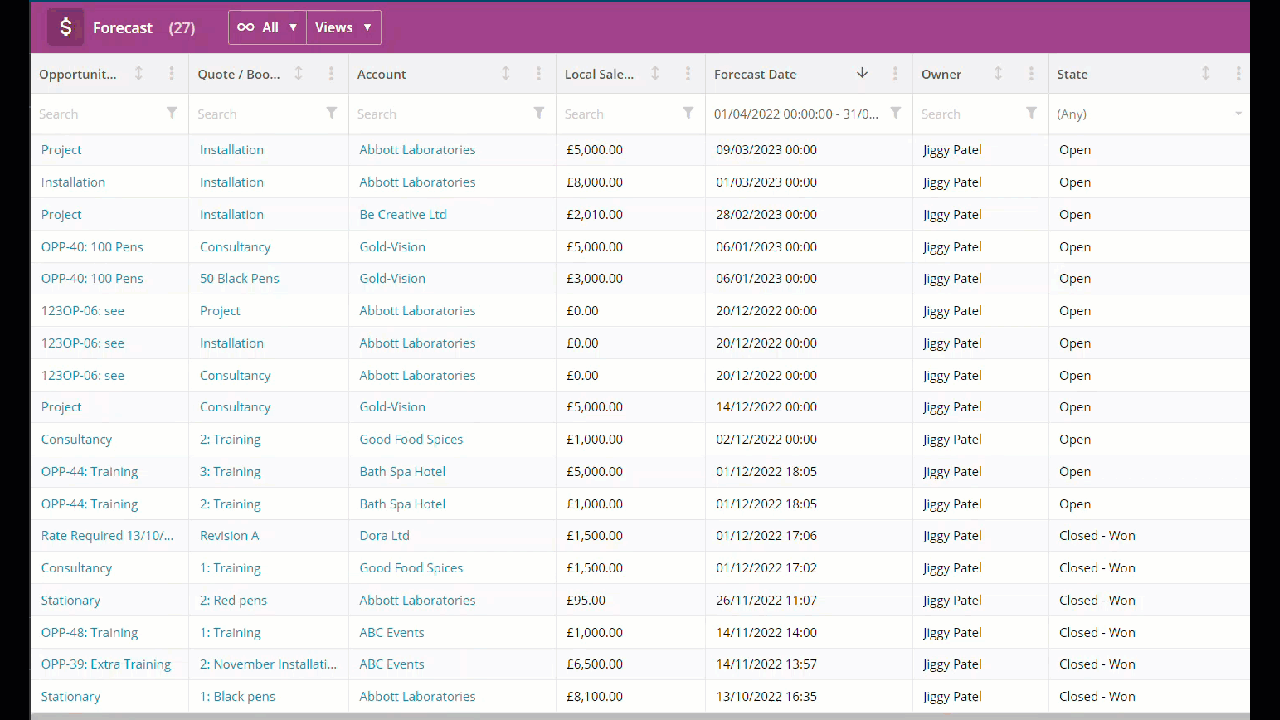Open the Abbott Laboratories account link
The height and width of the screenshot is (720, 1280).
pyautogui.click(x=416, y=149)
